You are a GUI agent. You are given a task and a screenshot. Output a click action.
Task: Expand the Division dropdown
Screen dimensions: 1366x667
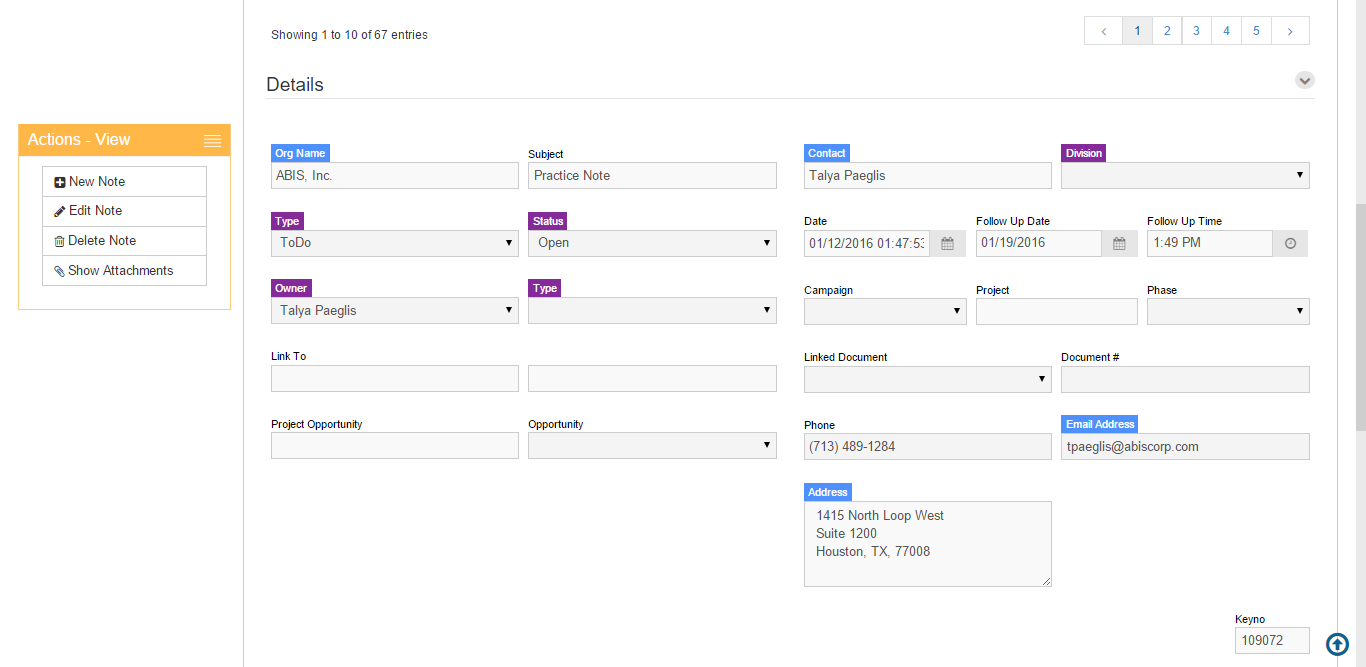click(x=1185, y=176)
